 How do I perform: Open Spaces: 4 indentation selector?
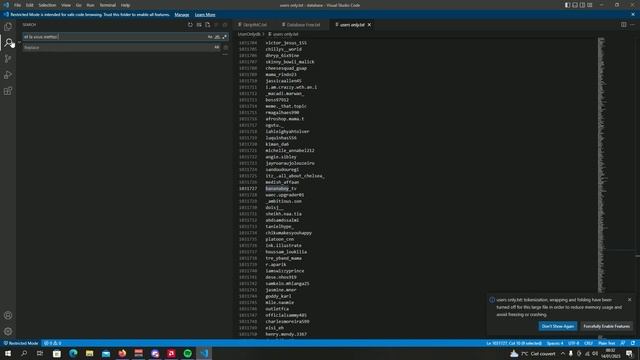tap(555, 343)
